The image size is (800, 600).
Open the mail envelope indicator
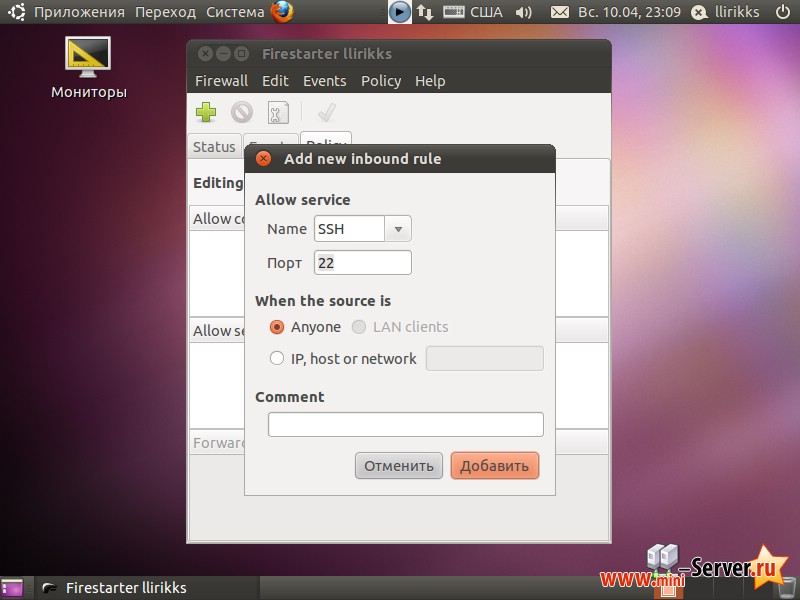(x=560, y=12)
